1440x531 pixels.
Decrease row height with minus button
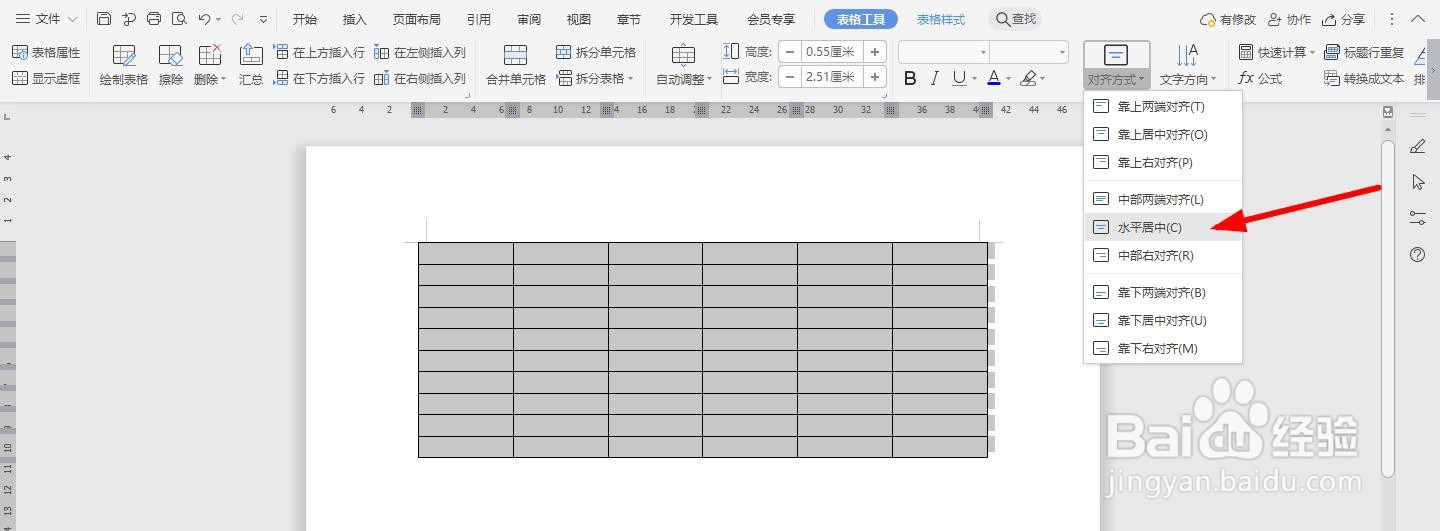(x=790, y=52)
